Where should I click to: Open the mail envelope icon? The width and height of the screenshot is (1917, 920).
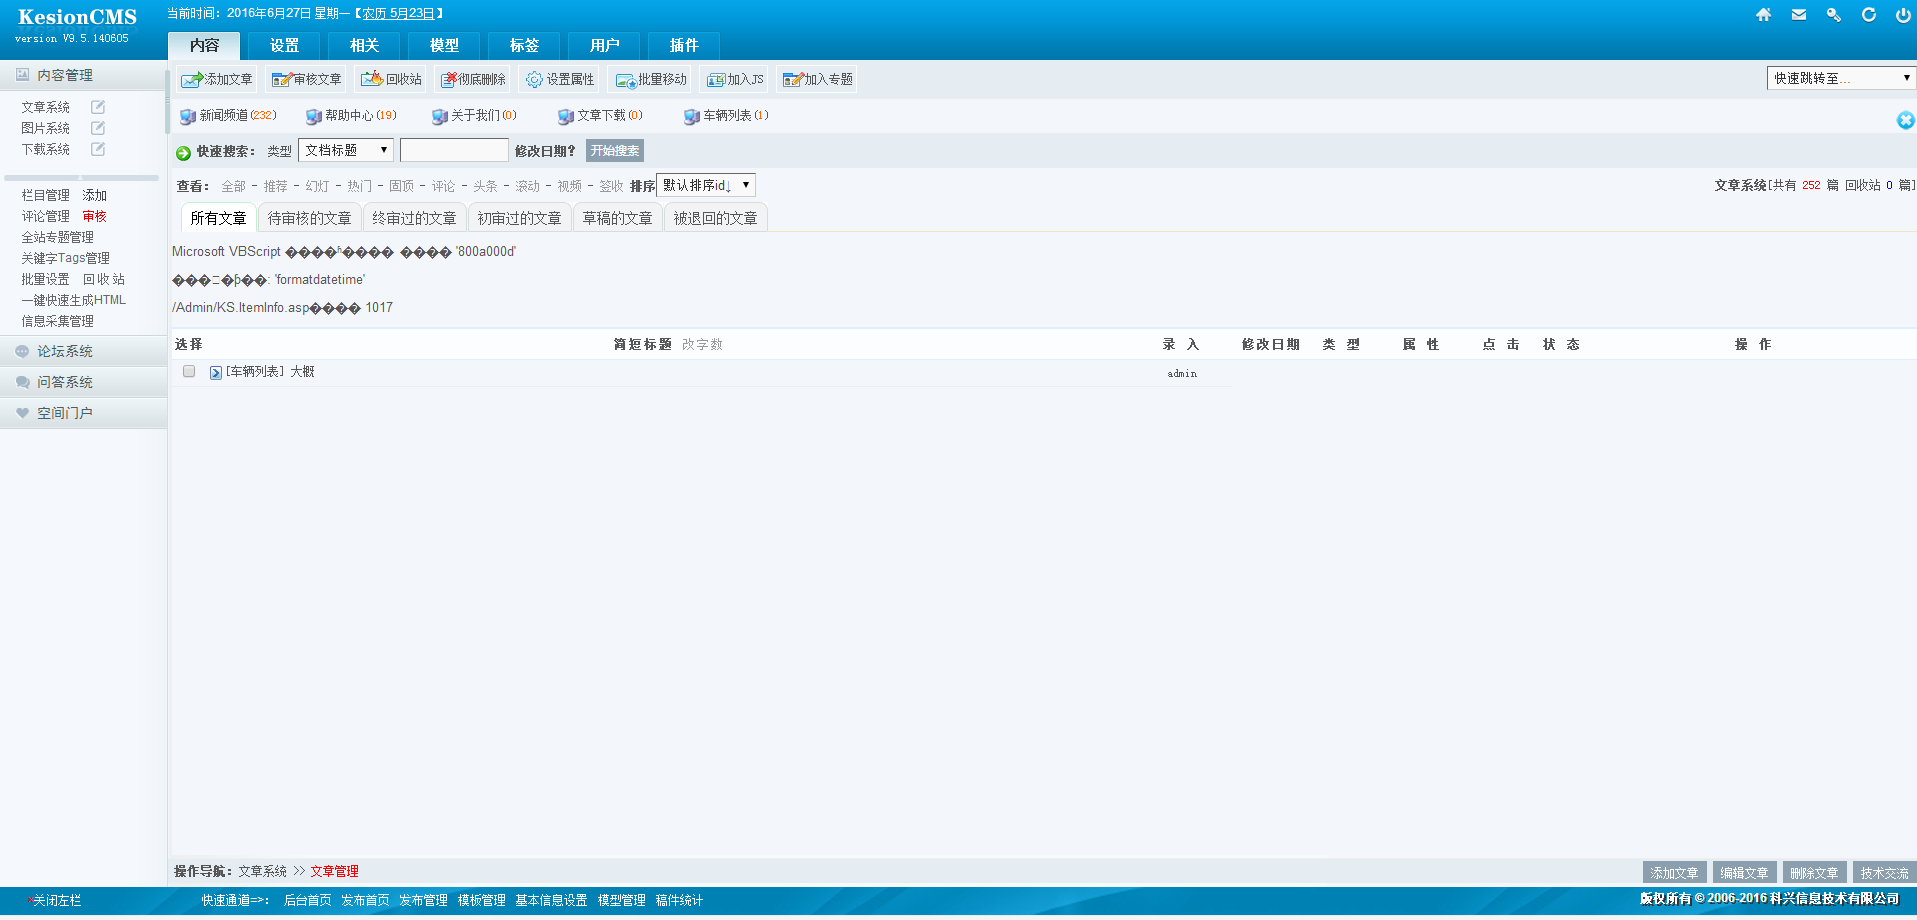click(1799, 15)
